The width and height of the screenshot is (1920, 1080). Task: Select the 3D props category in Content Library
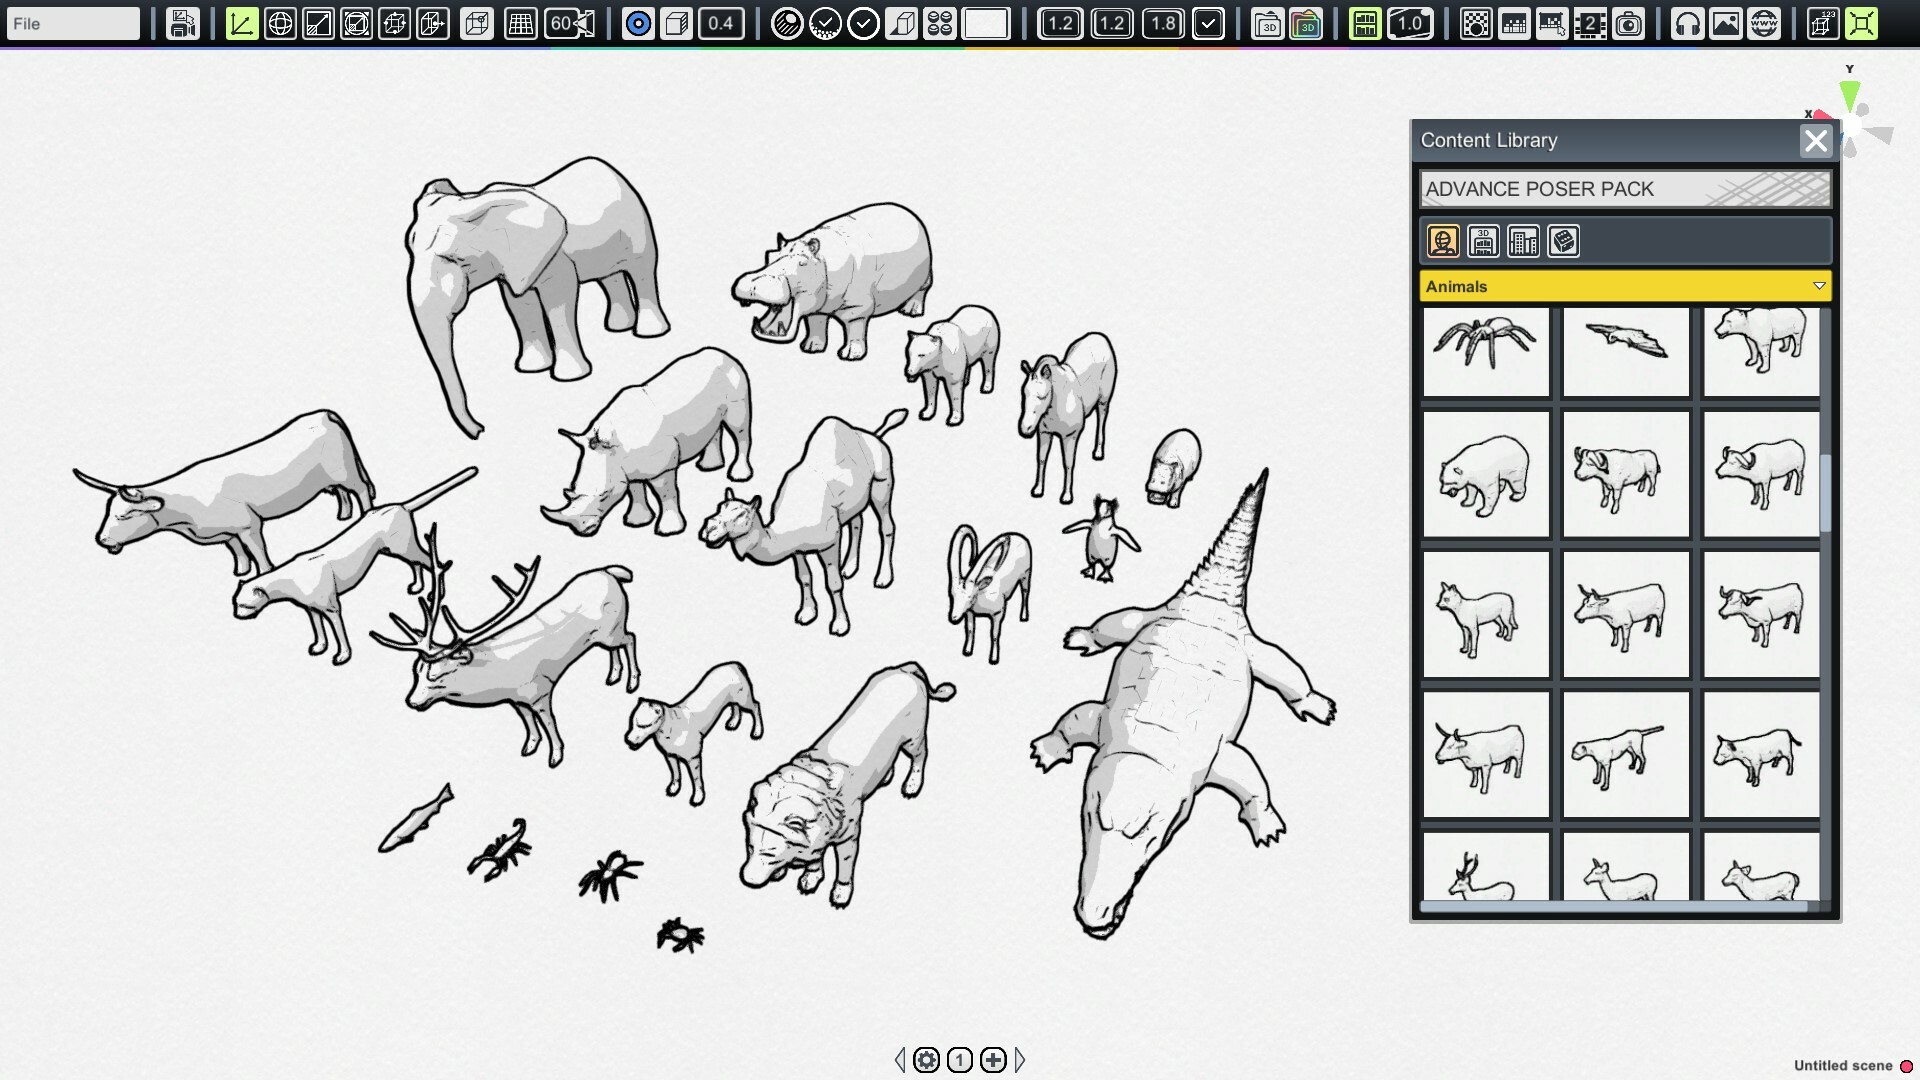[x=1483, y=241]
